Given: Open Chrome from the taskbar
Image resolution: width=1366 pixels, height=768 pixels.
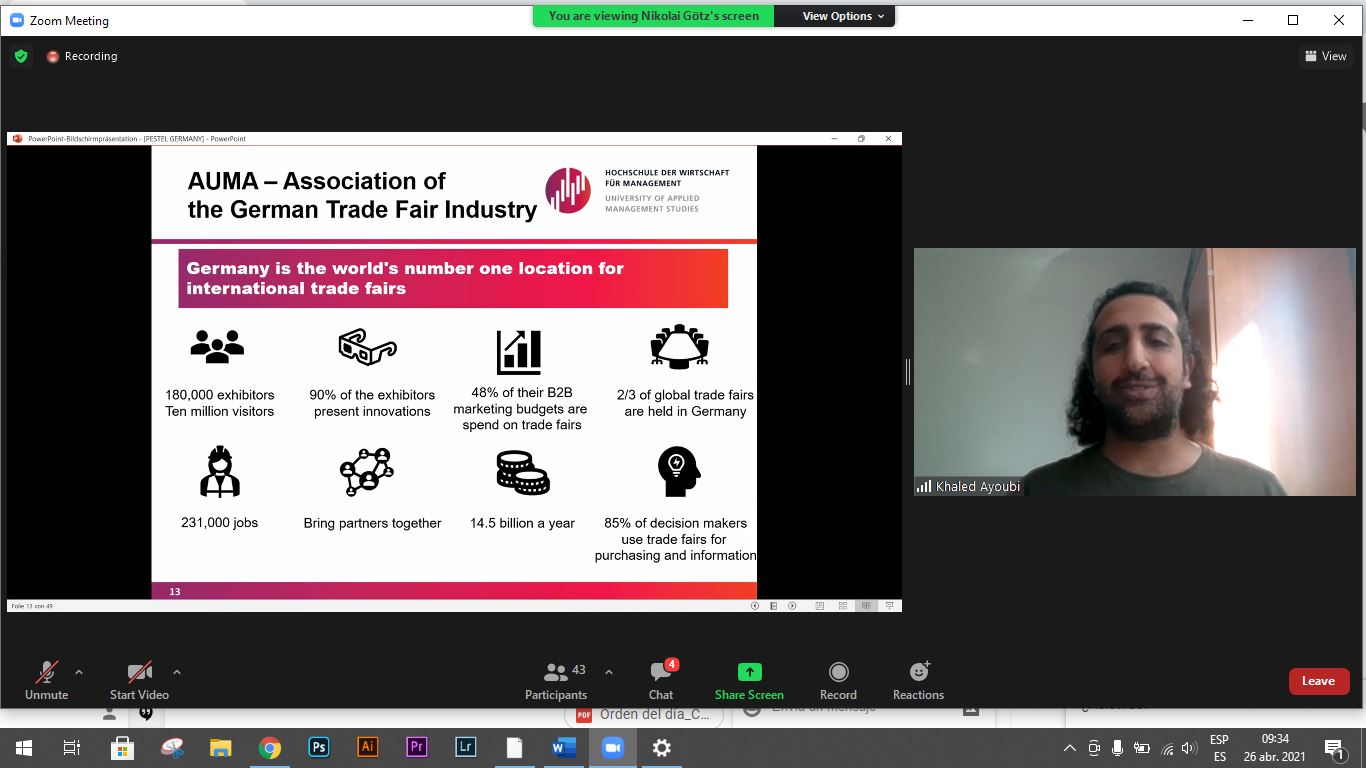Looking at the screenshot, I should (270, 747).
